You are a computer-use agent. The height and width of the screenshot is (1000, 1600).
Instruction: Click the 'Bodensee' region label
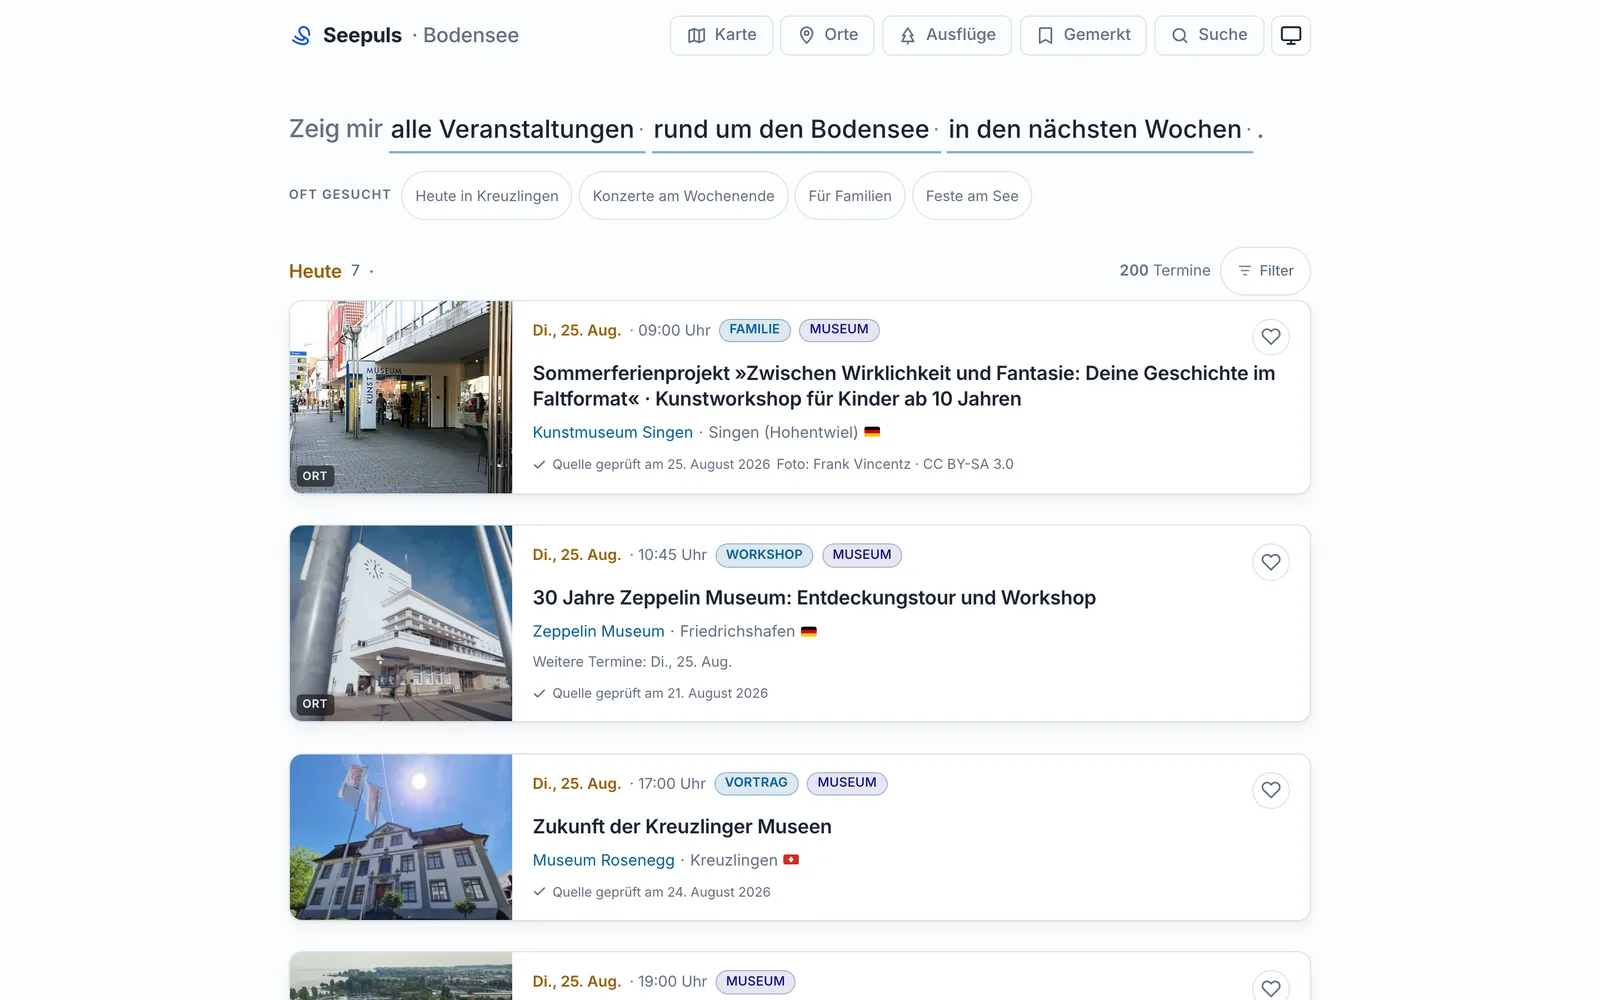tap(471, 35)
